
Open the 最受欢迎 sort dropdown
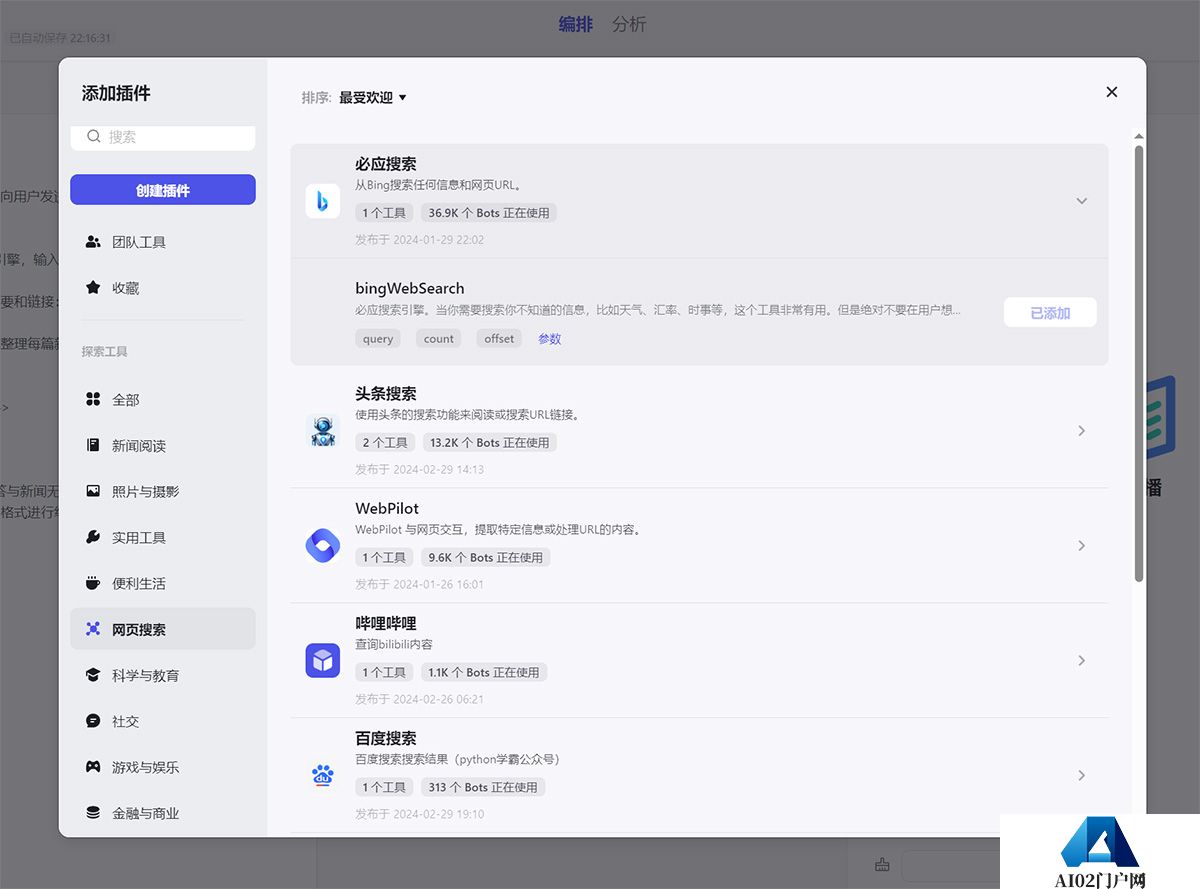click(x=372, y=98)
